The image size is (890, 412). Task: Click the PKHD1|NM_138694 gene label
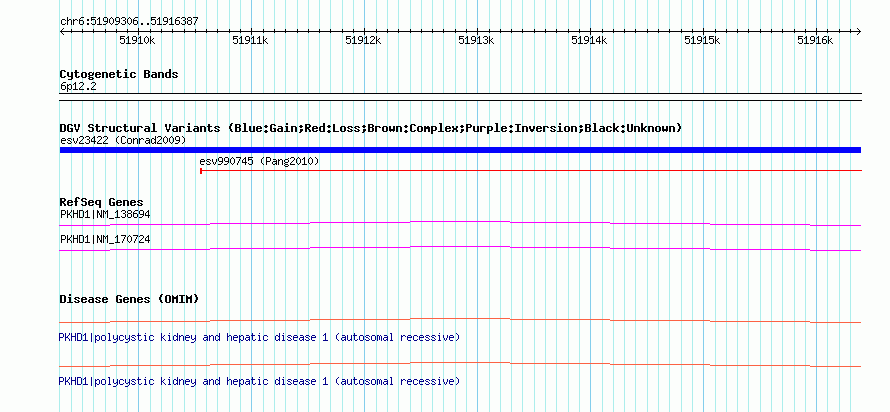click(105, 214)
